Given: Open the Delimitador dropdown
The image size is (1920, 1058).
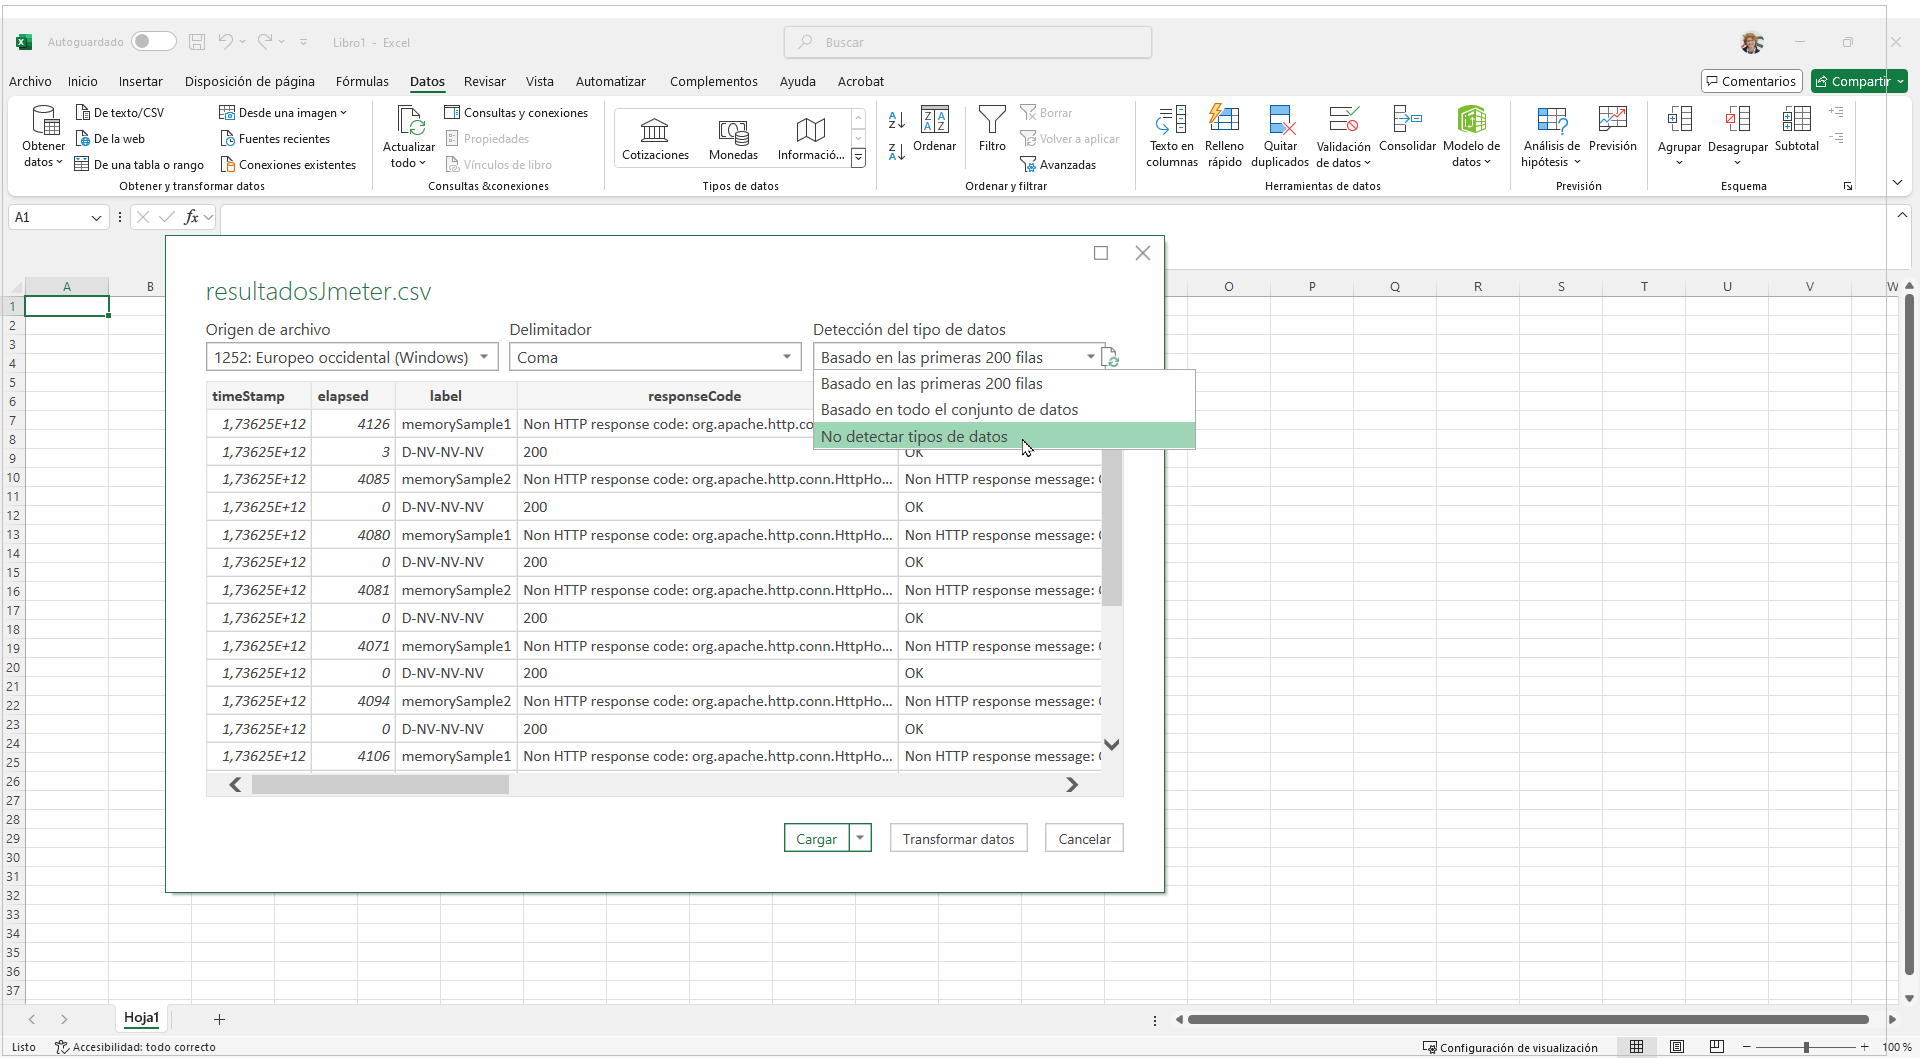Looking at the screenshot, I should tap(787, 358).
